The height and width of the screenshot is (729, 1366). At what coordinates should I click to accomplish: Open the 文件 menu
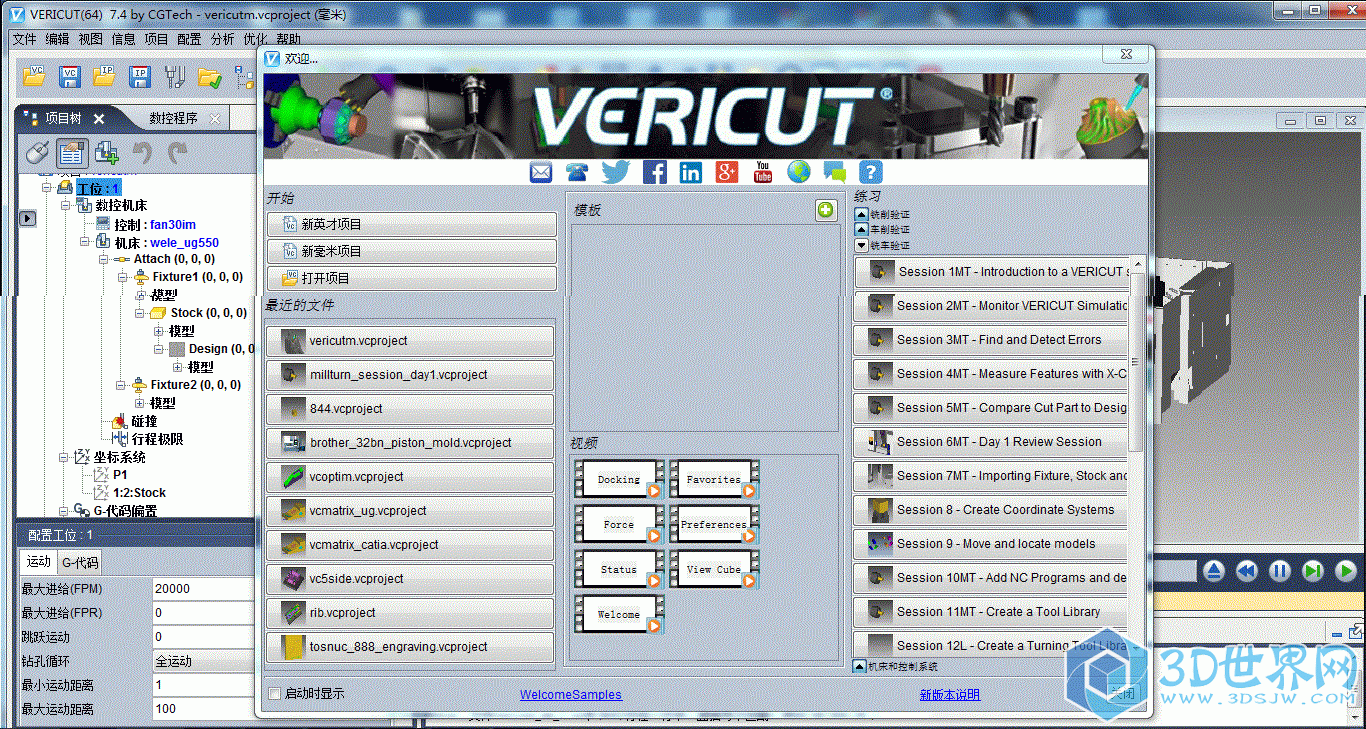24,39
